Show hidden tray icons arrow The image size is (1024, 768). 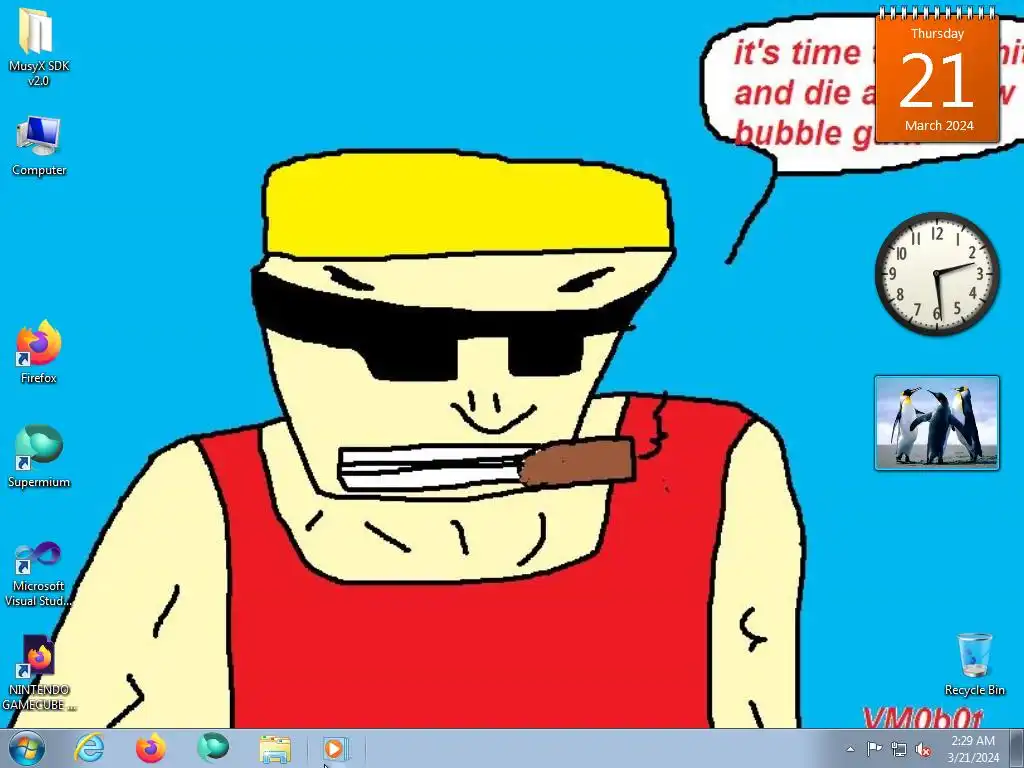click(x=850, y=749)
